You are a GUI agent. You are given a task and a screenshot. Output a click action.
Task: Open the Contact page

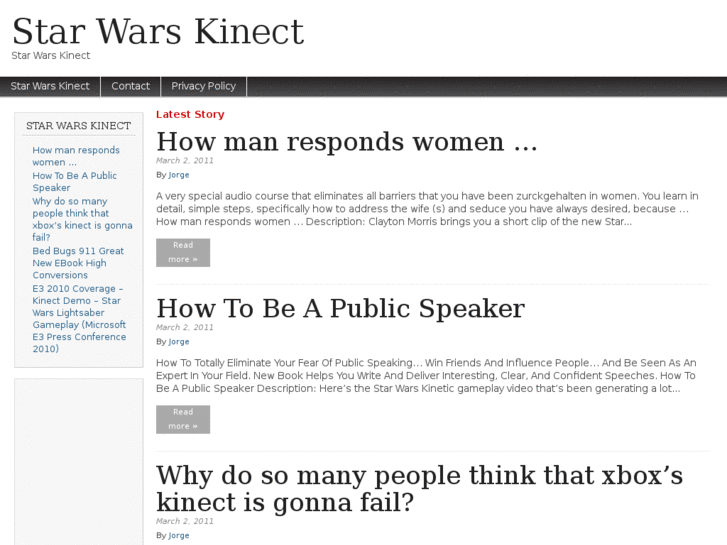pos(131,86)
